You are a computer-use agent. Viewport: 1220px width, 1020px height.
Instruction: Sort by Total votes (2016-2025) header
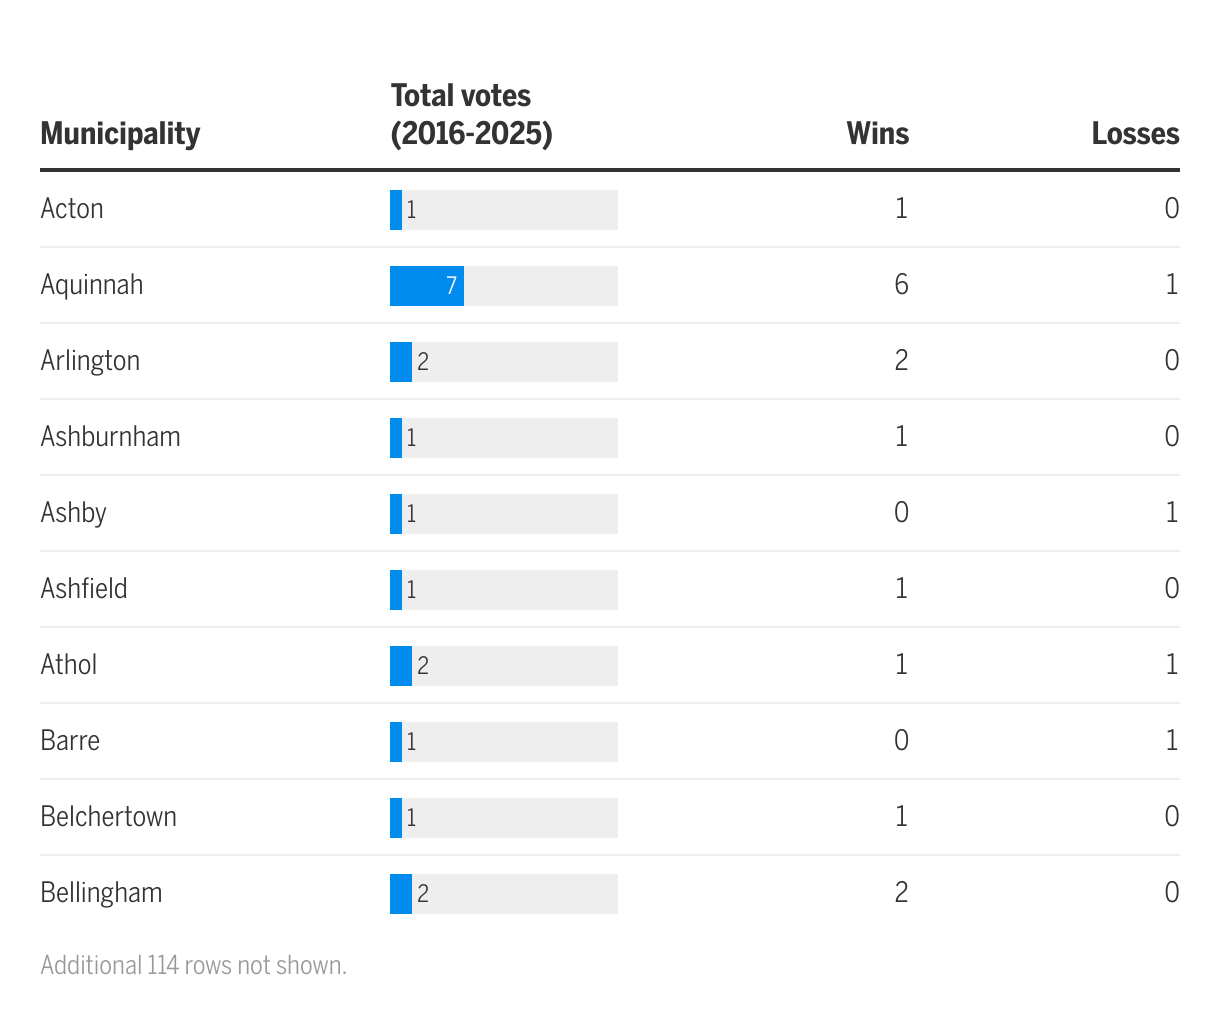click(471, 115)
